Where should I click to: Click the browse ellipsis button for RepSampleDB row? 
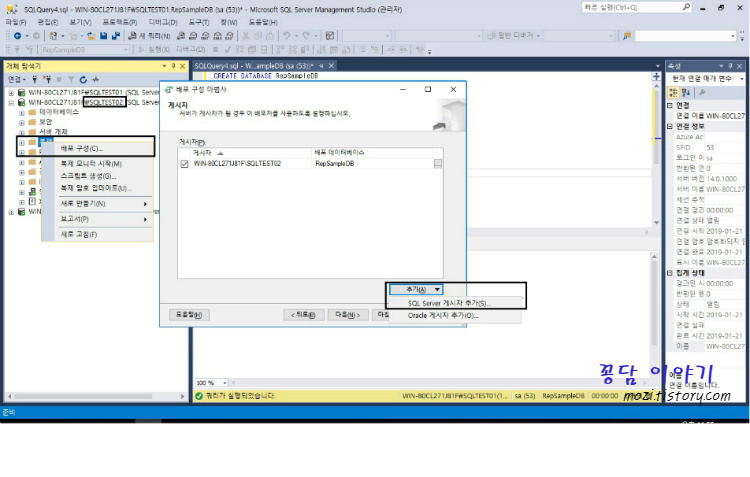(438, 164)
